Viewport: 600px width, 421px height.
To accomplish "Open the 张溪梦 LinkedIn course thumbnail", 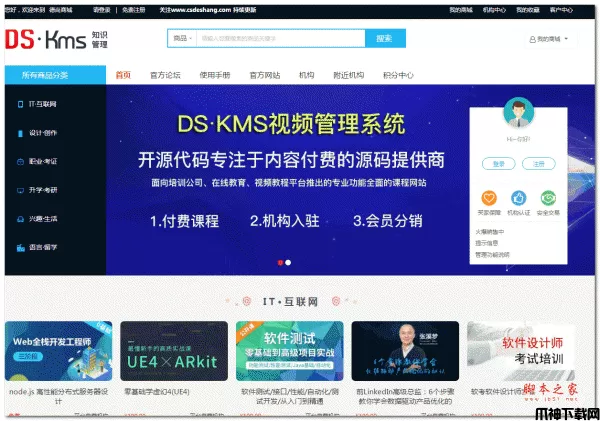I will tap(405, 351).
